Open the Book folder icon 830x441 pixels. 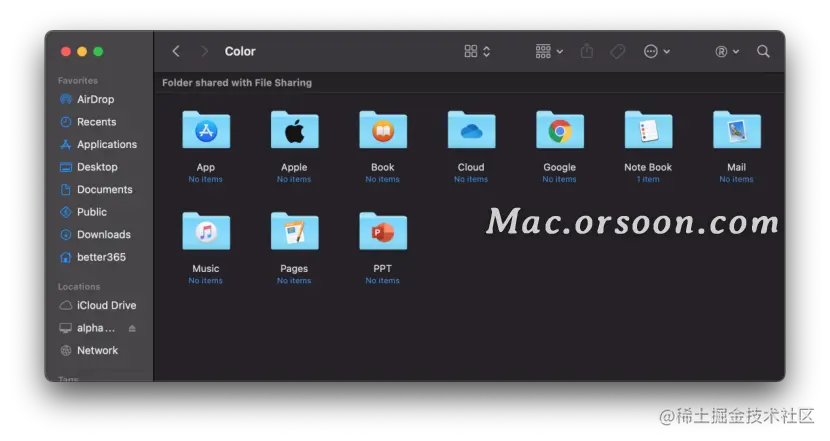point(383,130)
